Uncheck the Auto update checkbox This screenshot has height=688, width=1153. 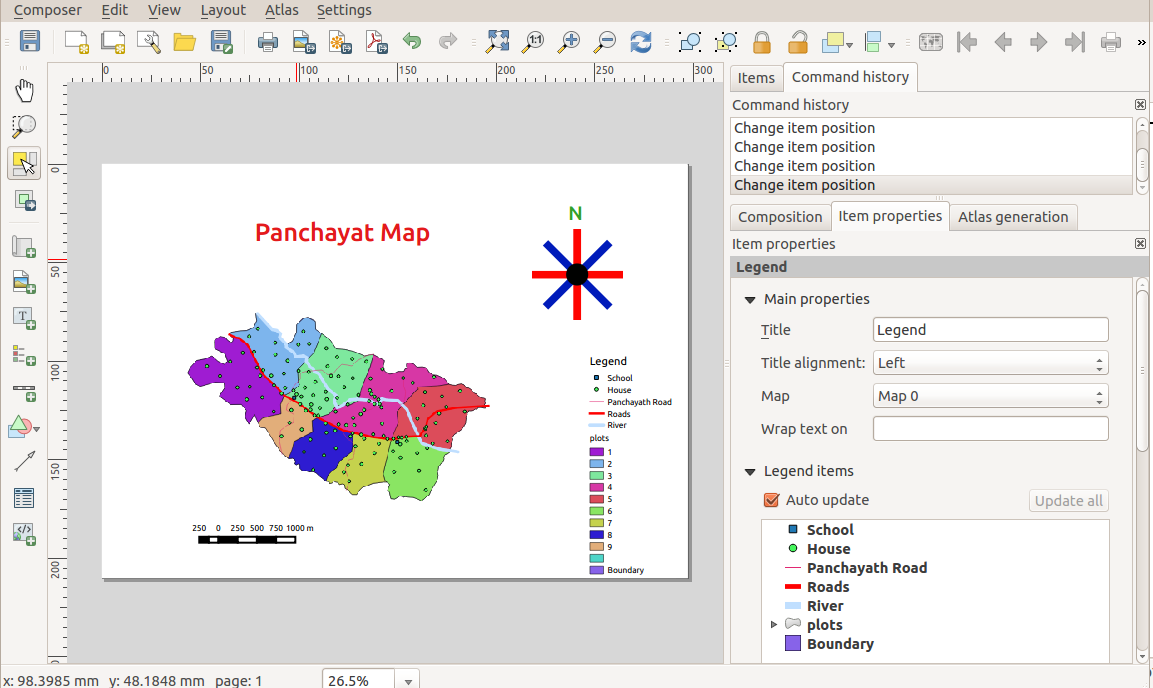[771, 500]
